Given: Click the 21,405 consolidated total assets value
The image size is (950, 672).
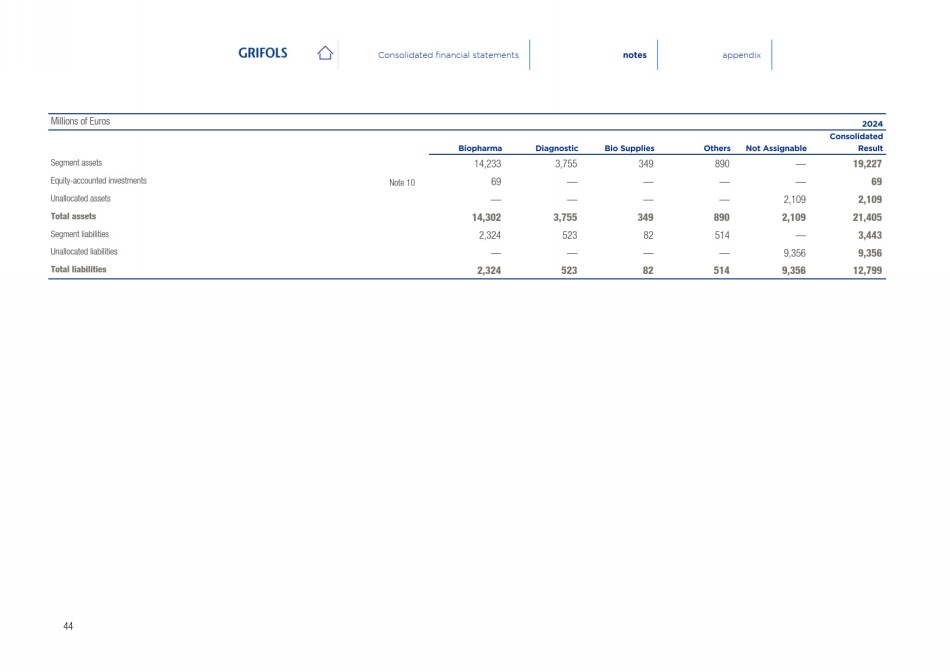Looking at the screenshot, I should click(x=861, y=216).
